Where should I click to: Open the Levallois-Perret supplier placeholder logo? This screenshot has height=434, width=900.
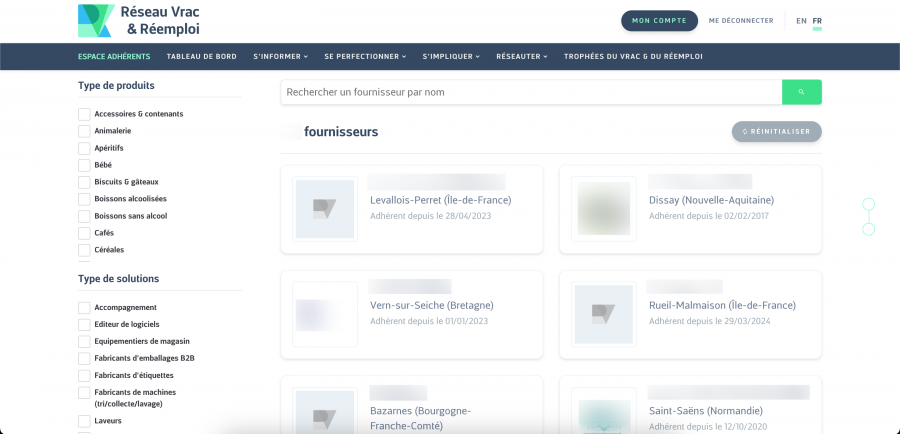pyautogui.click(x=325, y=209)
